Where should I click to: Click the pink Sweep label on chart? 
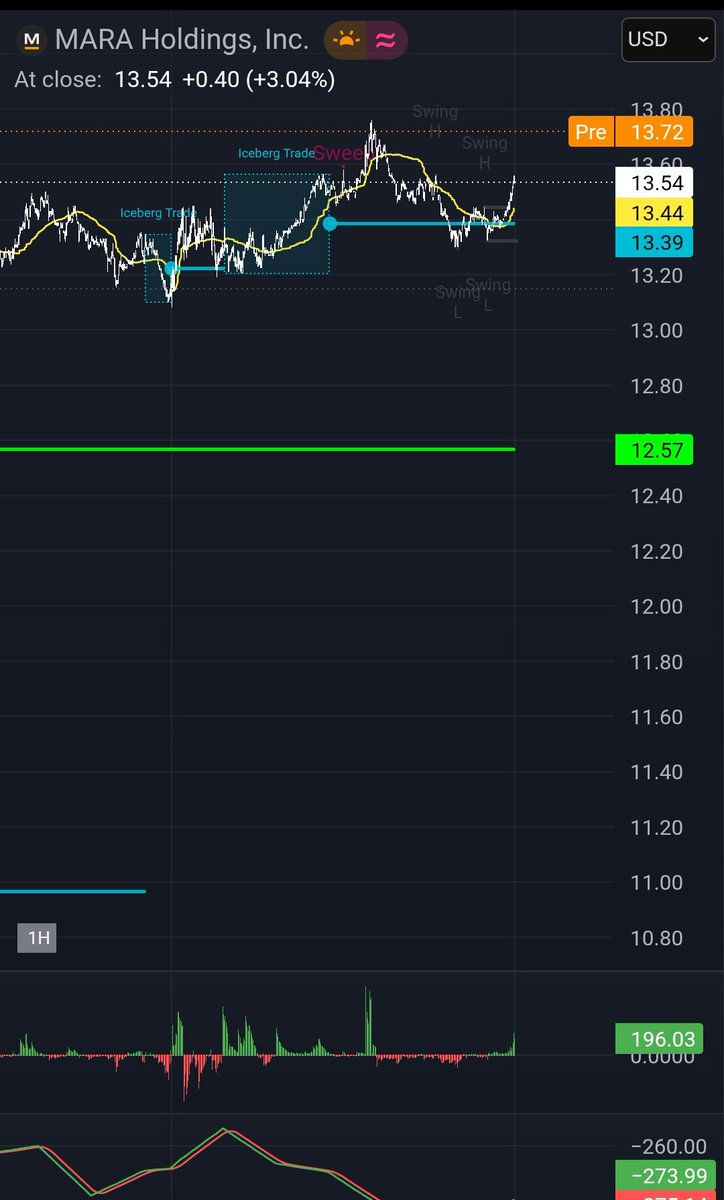tap(337, 153)
